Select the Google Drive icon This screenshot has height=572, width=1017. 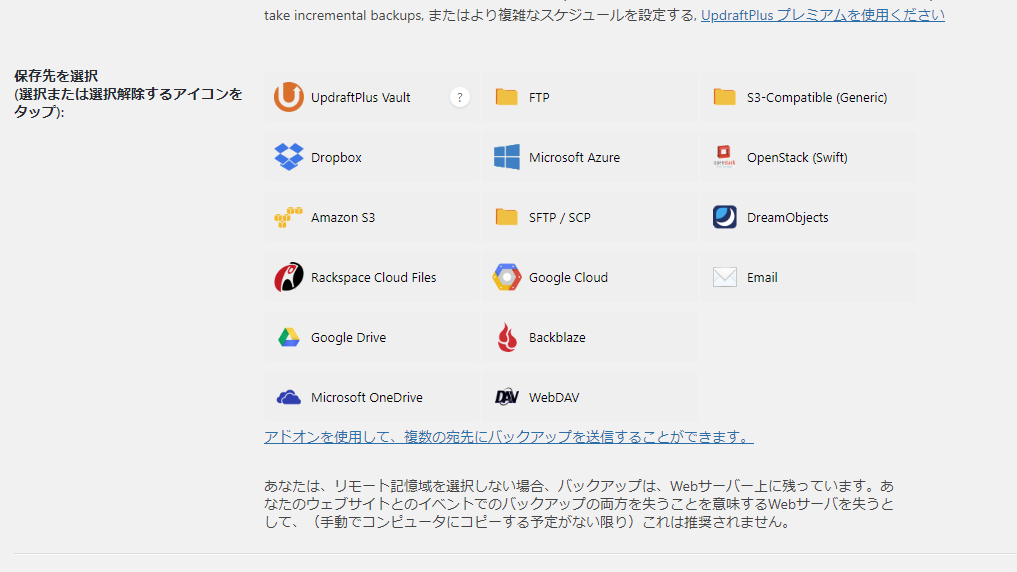[x=289, y=337]
